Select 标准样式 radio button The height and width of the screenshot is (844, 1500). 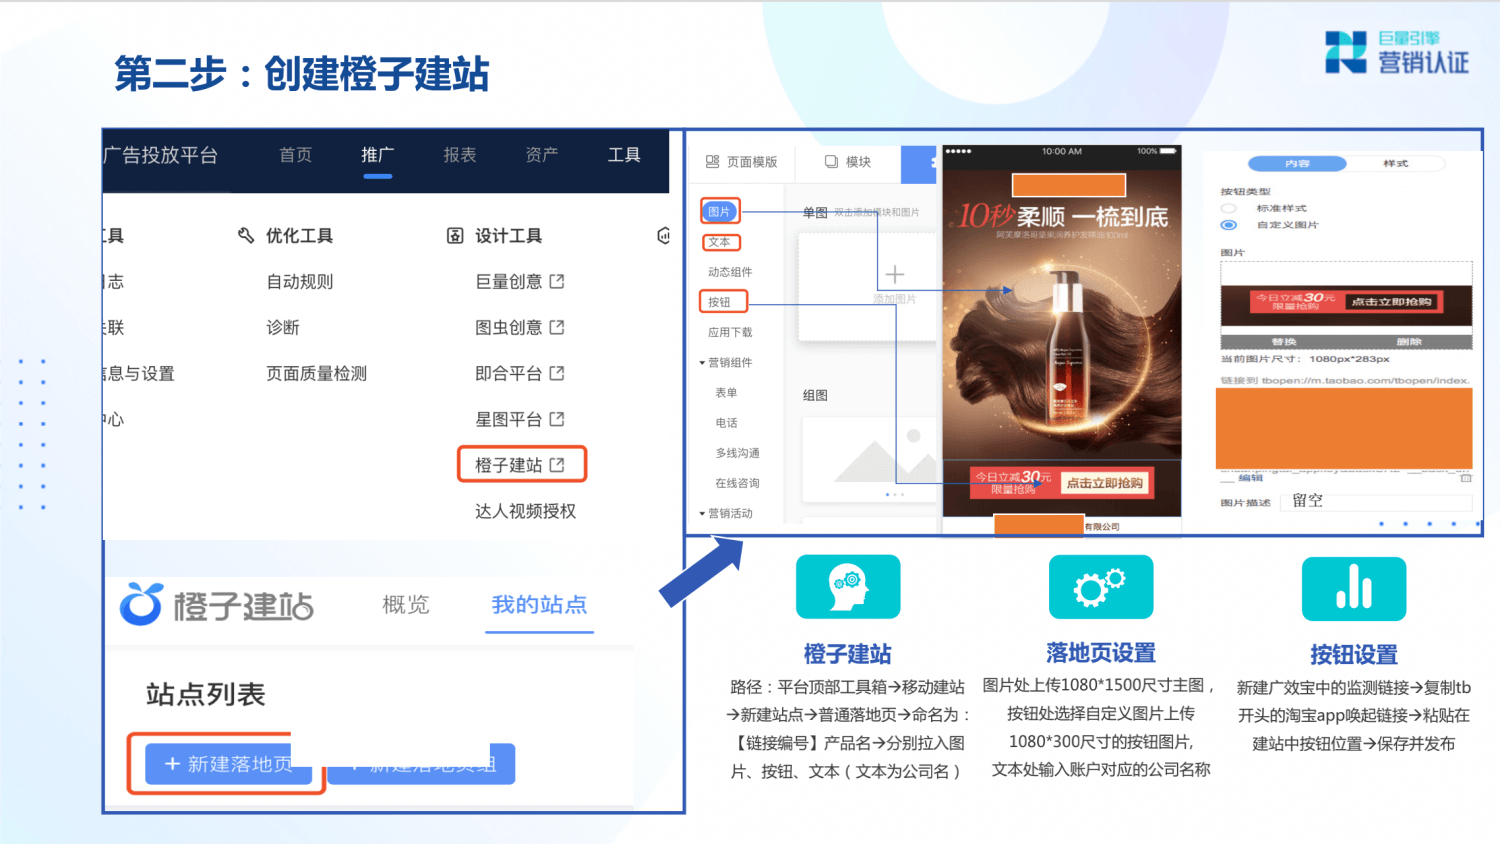1229,208
